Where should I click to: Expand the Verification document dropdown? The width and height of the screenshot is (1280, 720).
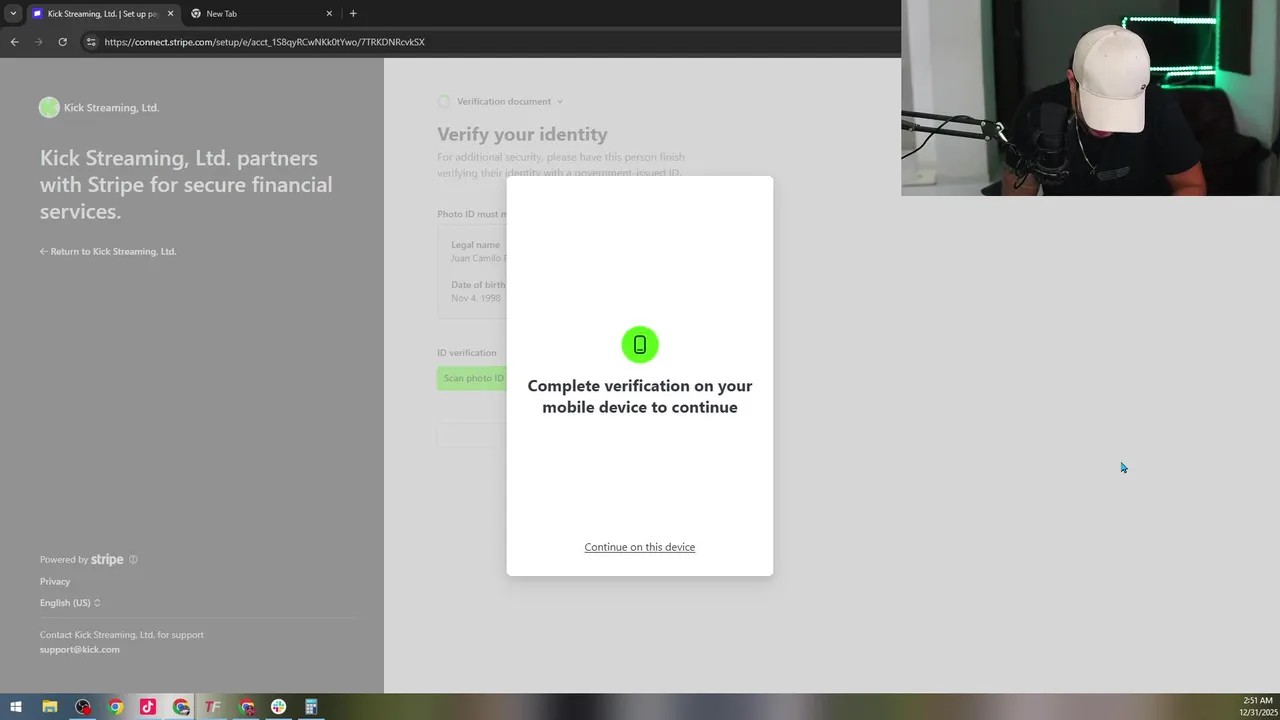pos(510,101)
